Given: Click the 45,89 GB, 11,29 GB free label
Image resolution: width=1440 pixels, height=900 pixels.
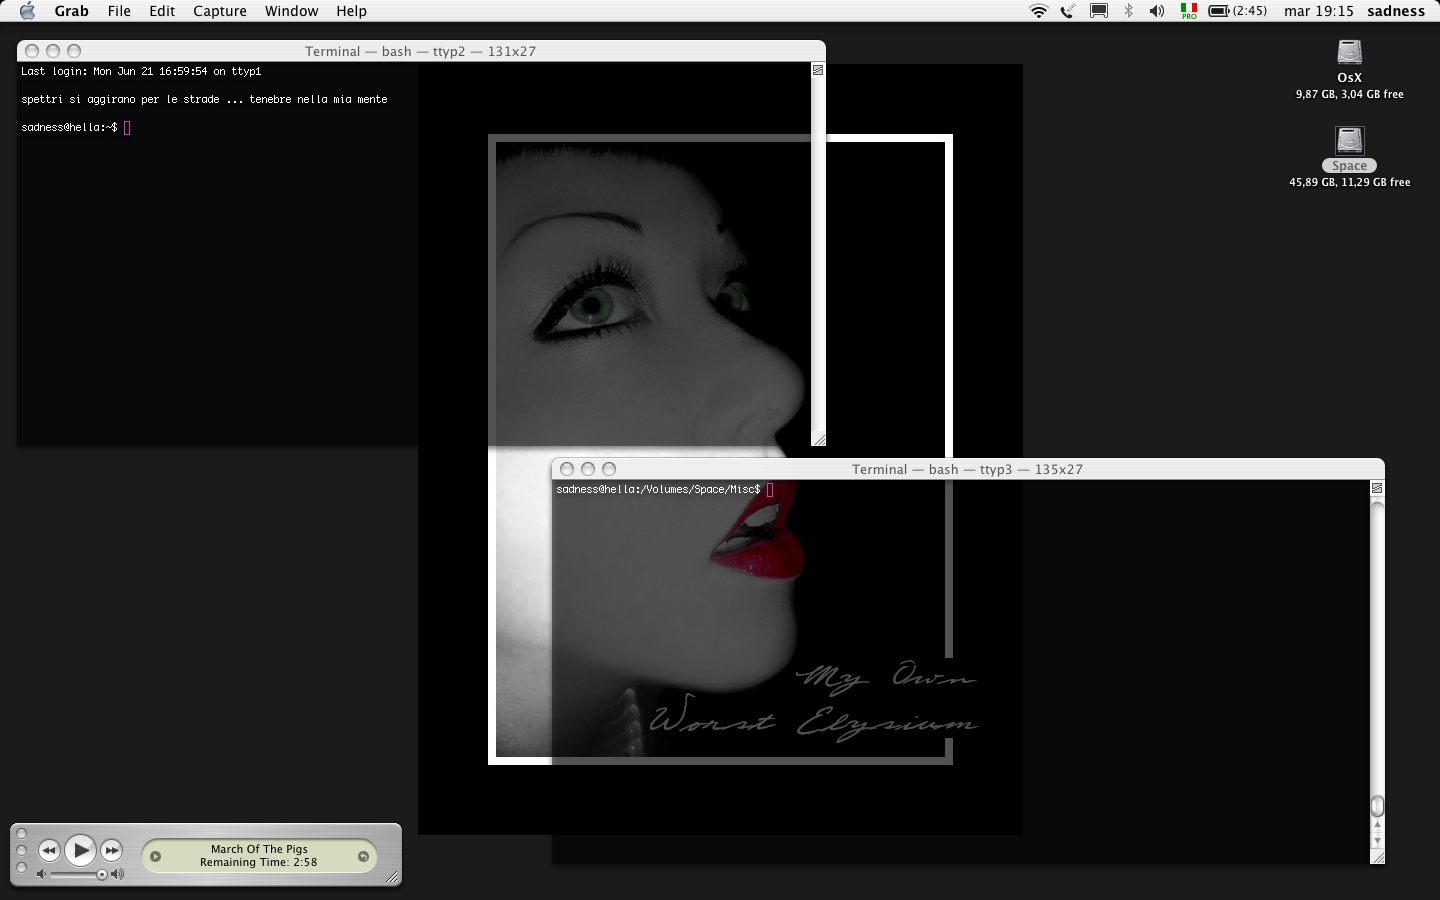Looking at the screenshot, I should pos(1350,182).
